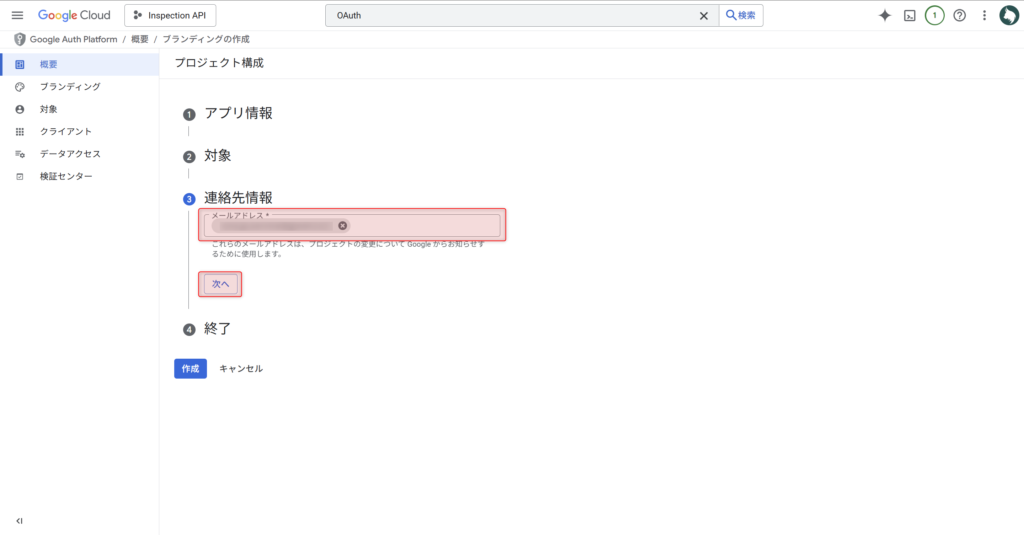Activate Cloud Shell terminal icon

(909, 15)
